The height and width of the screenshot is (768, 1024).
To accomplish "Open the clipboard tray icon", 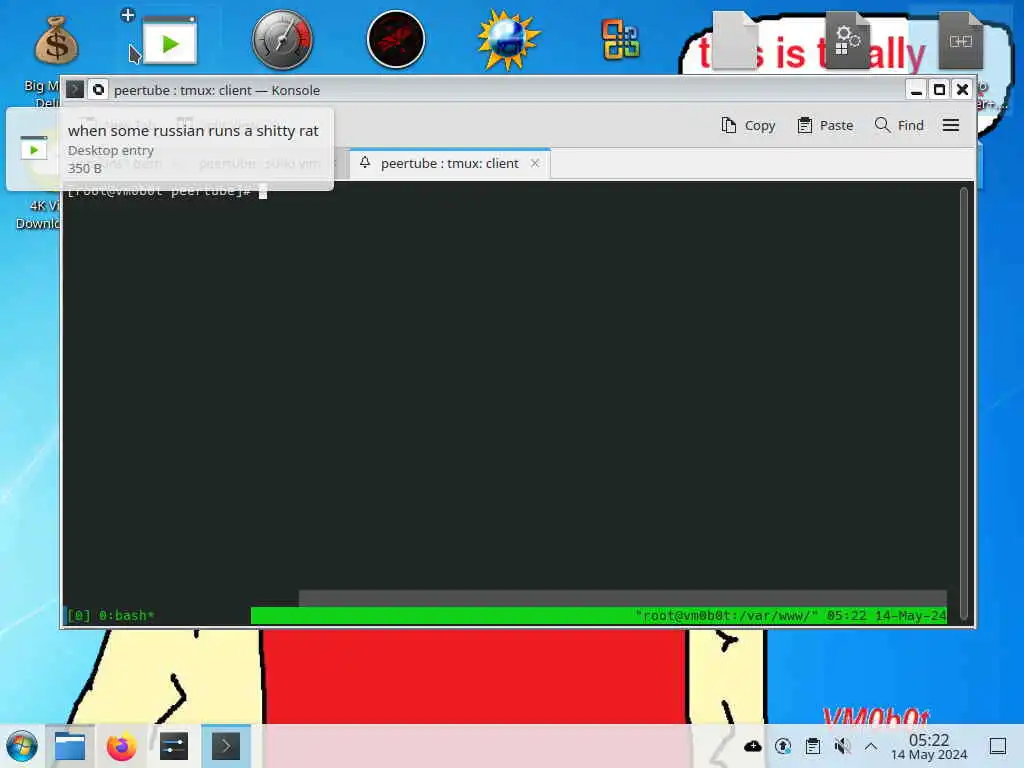I will click(x=813, y=746).
